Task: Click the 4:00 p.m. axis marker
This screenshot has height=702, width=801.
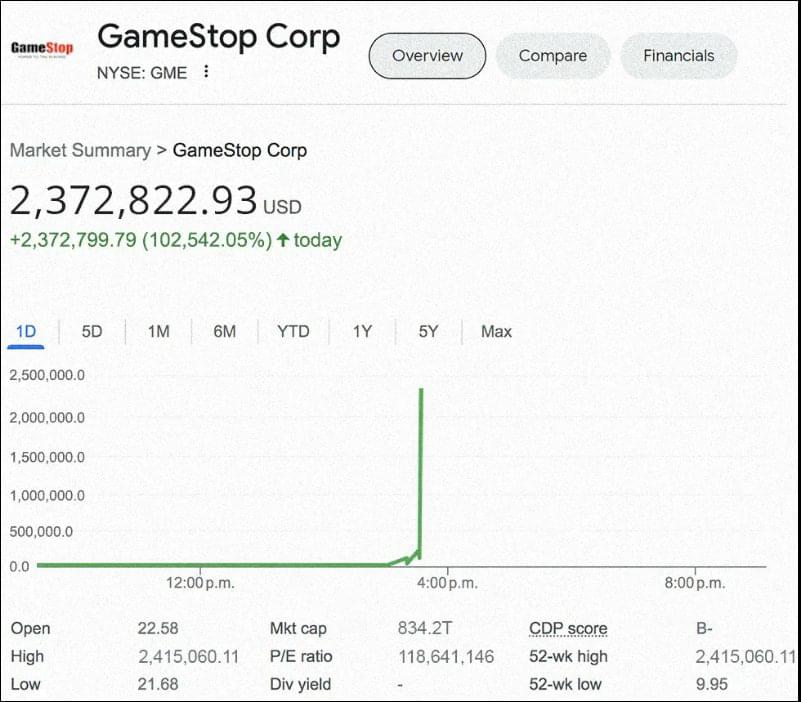Action: [x=447, y=583]
